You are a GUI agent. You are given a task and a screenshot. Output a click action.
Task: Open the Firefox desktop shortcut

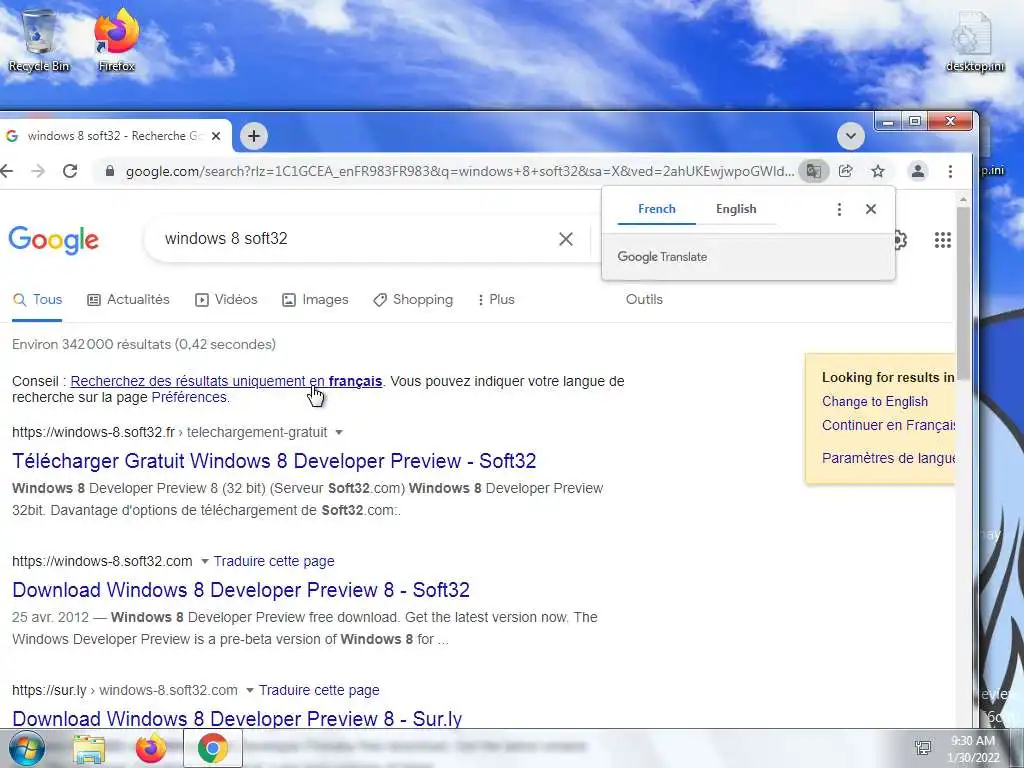(116, 40)
